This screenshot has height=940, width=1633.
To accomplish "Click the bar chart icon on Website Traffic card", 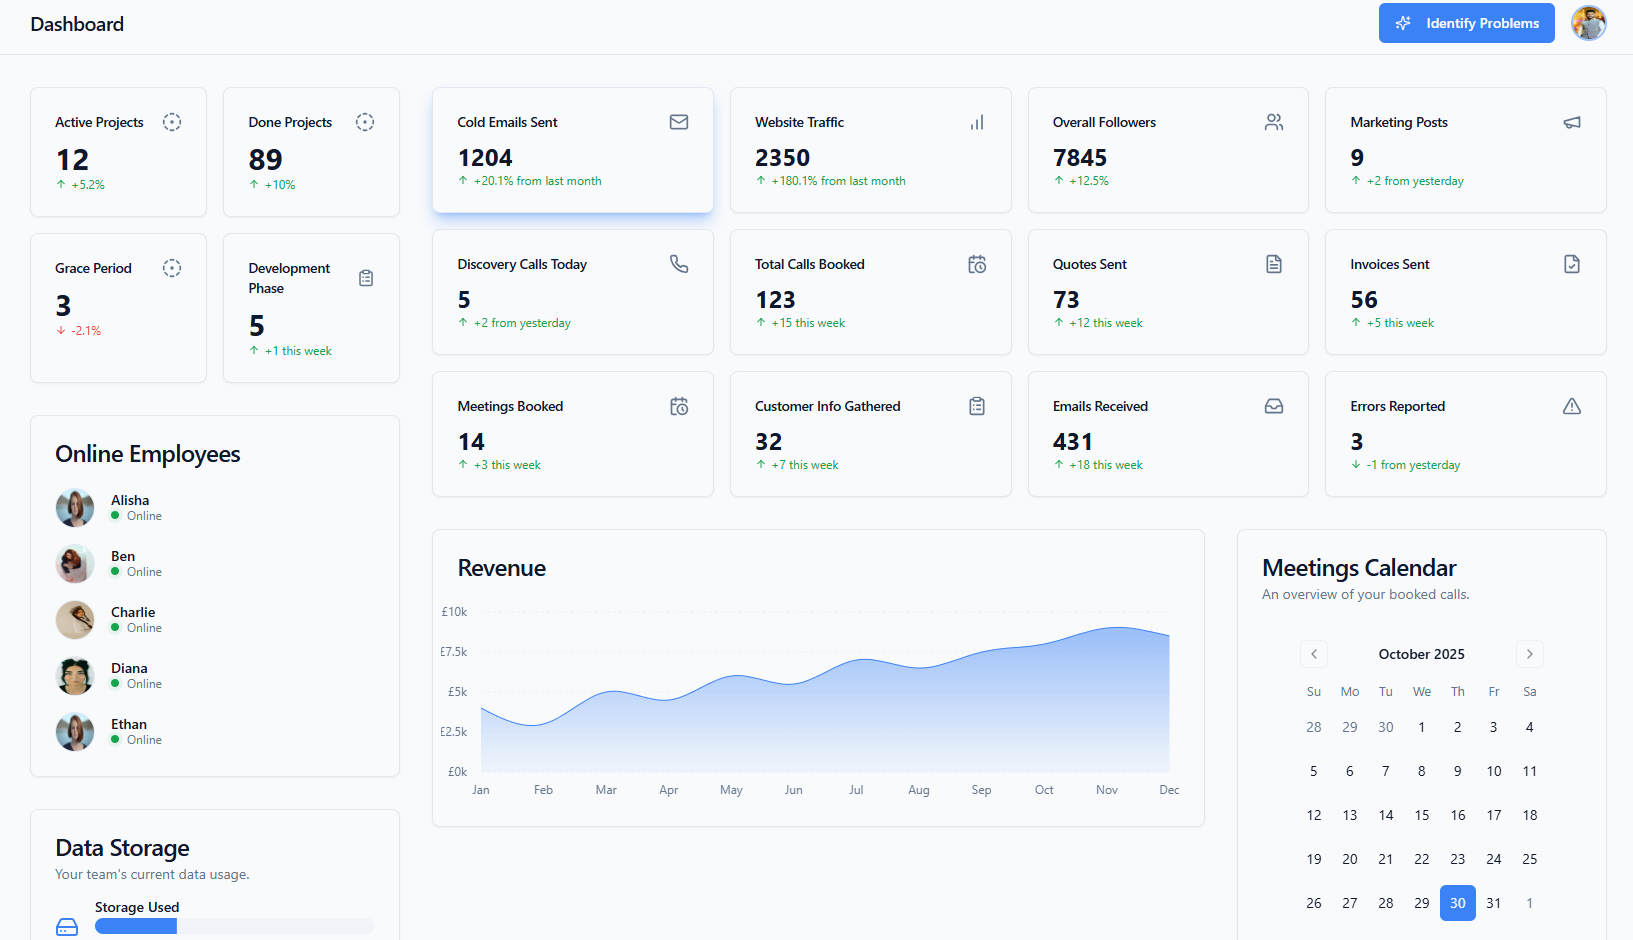I will 977,122.
